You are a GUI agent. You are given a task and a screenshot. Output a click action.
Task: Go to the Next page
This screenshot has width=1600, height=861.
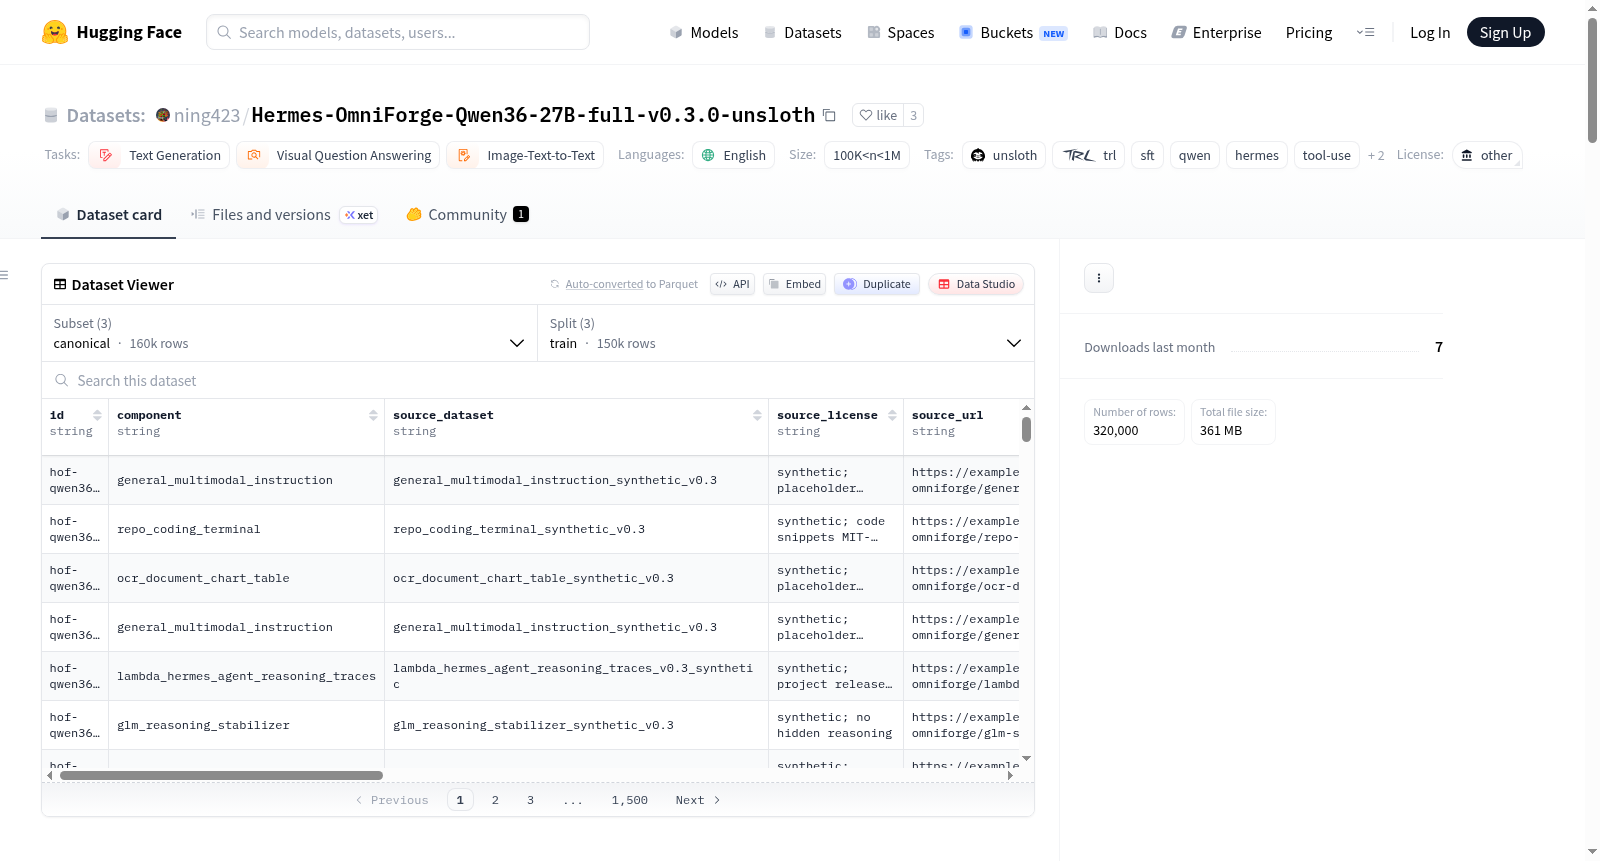pos(698,800)
